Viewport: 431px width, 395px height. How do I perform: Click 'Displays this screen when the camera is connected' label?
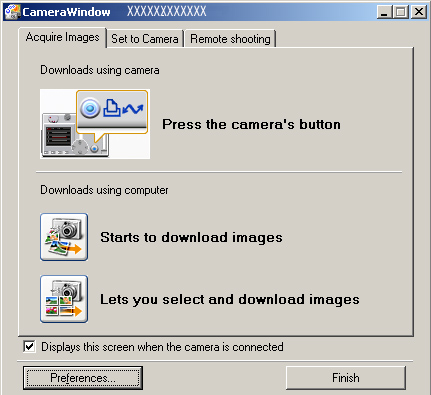pyautogui.click(x=162, y=347)
